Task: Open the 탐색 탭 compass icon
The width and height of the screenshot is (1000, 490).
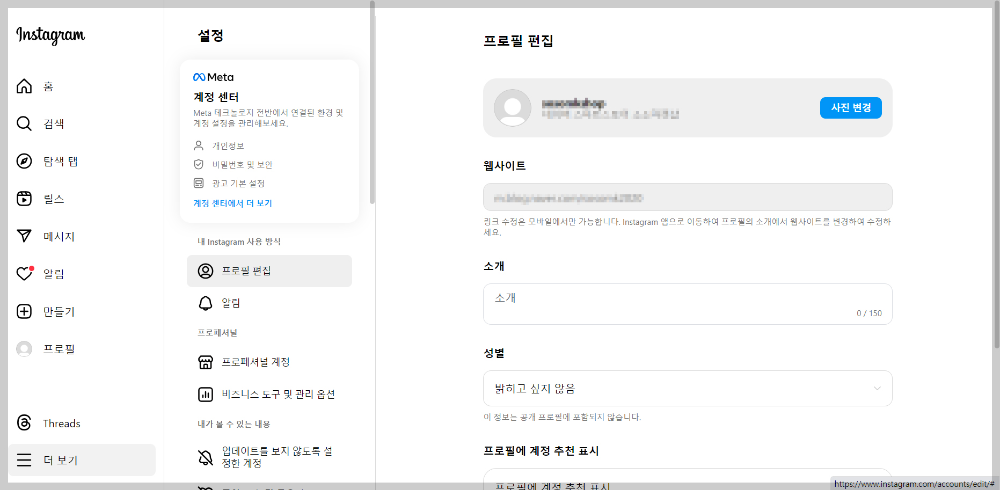Action: (x=24, y=161)
